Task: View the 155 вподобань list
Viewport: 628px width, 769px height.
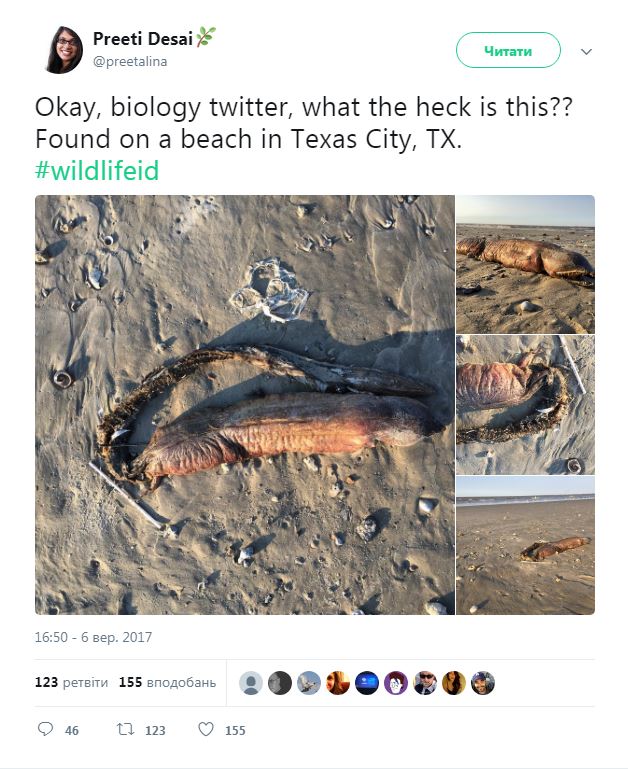Action: point(167,683)
